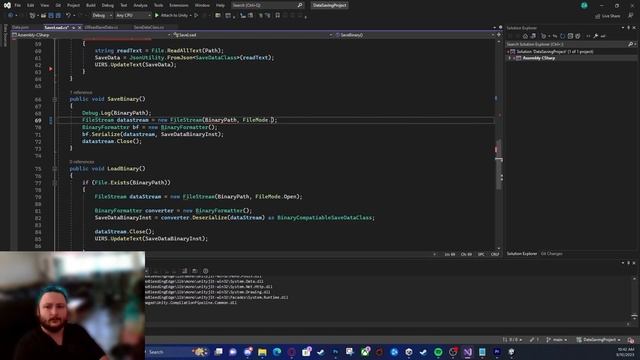640x360 pixels.
Task: Click the '0 references' link above LoadBinary
Action: tap(82, 162)
